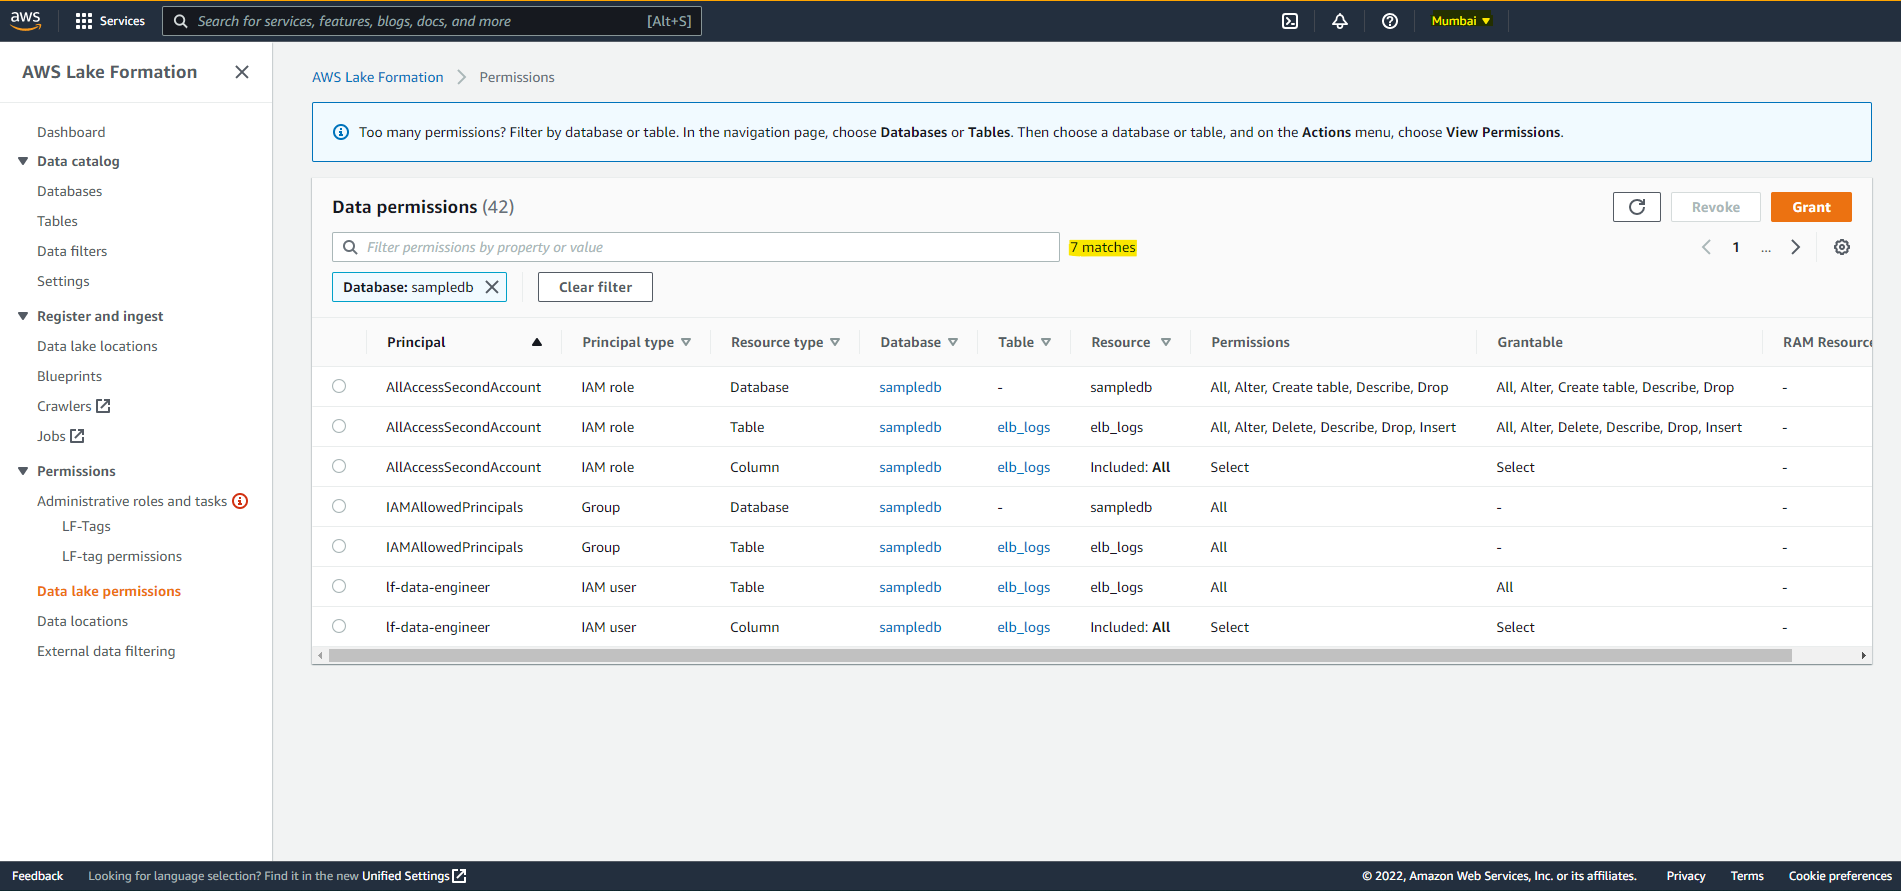This screenshot has width=1901, height=891.
Task: Click the info icon in the banner
Action: click(341, 132)
